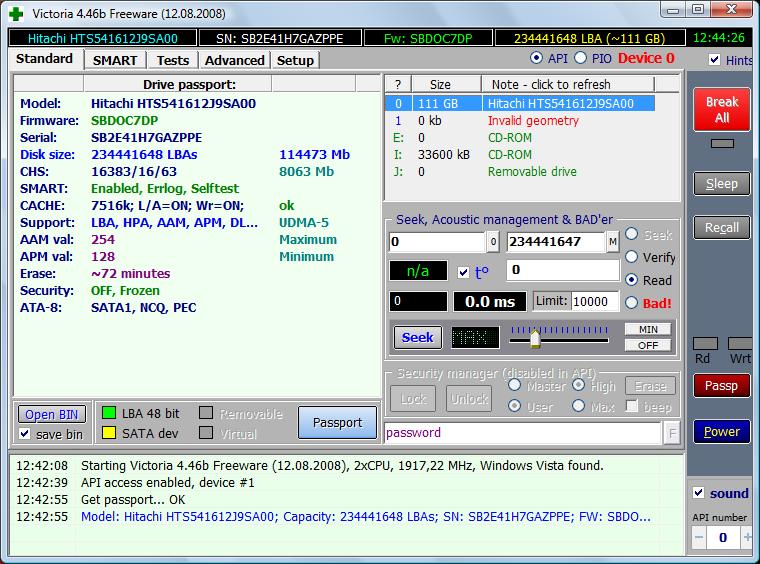
Task: Click the F button next to password
Action: coord(672,433)
